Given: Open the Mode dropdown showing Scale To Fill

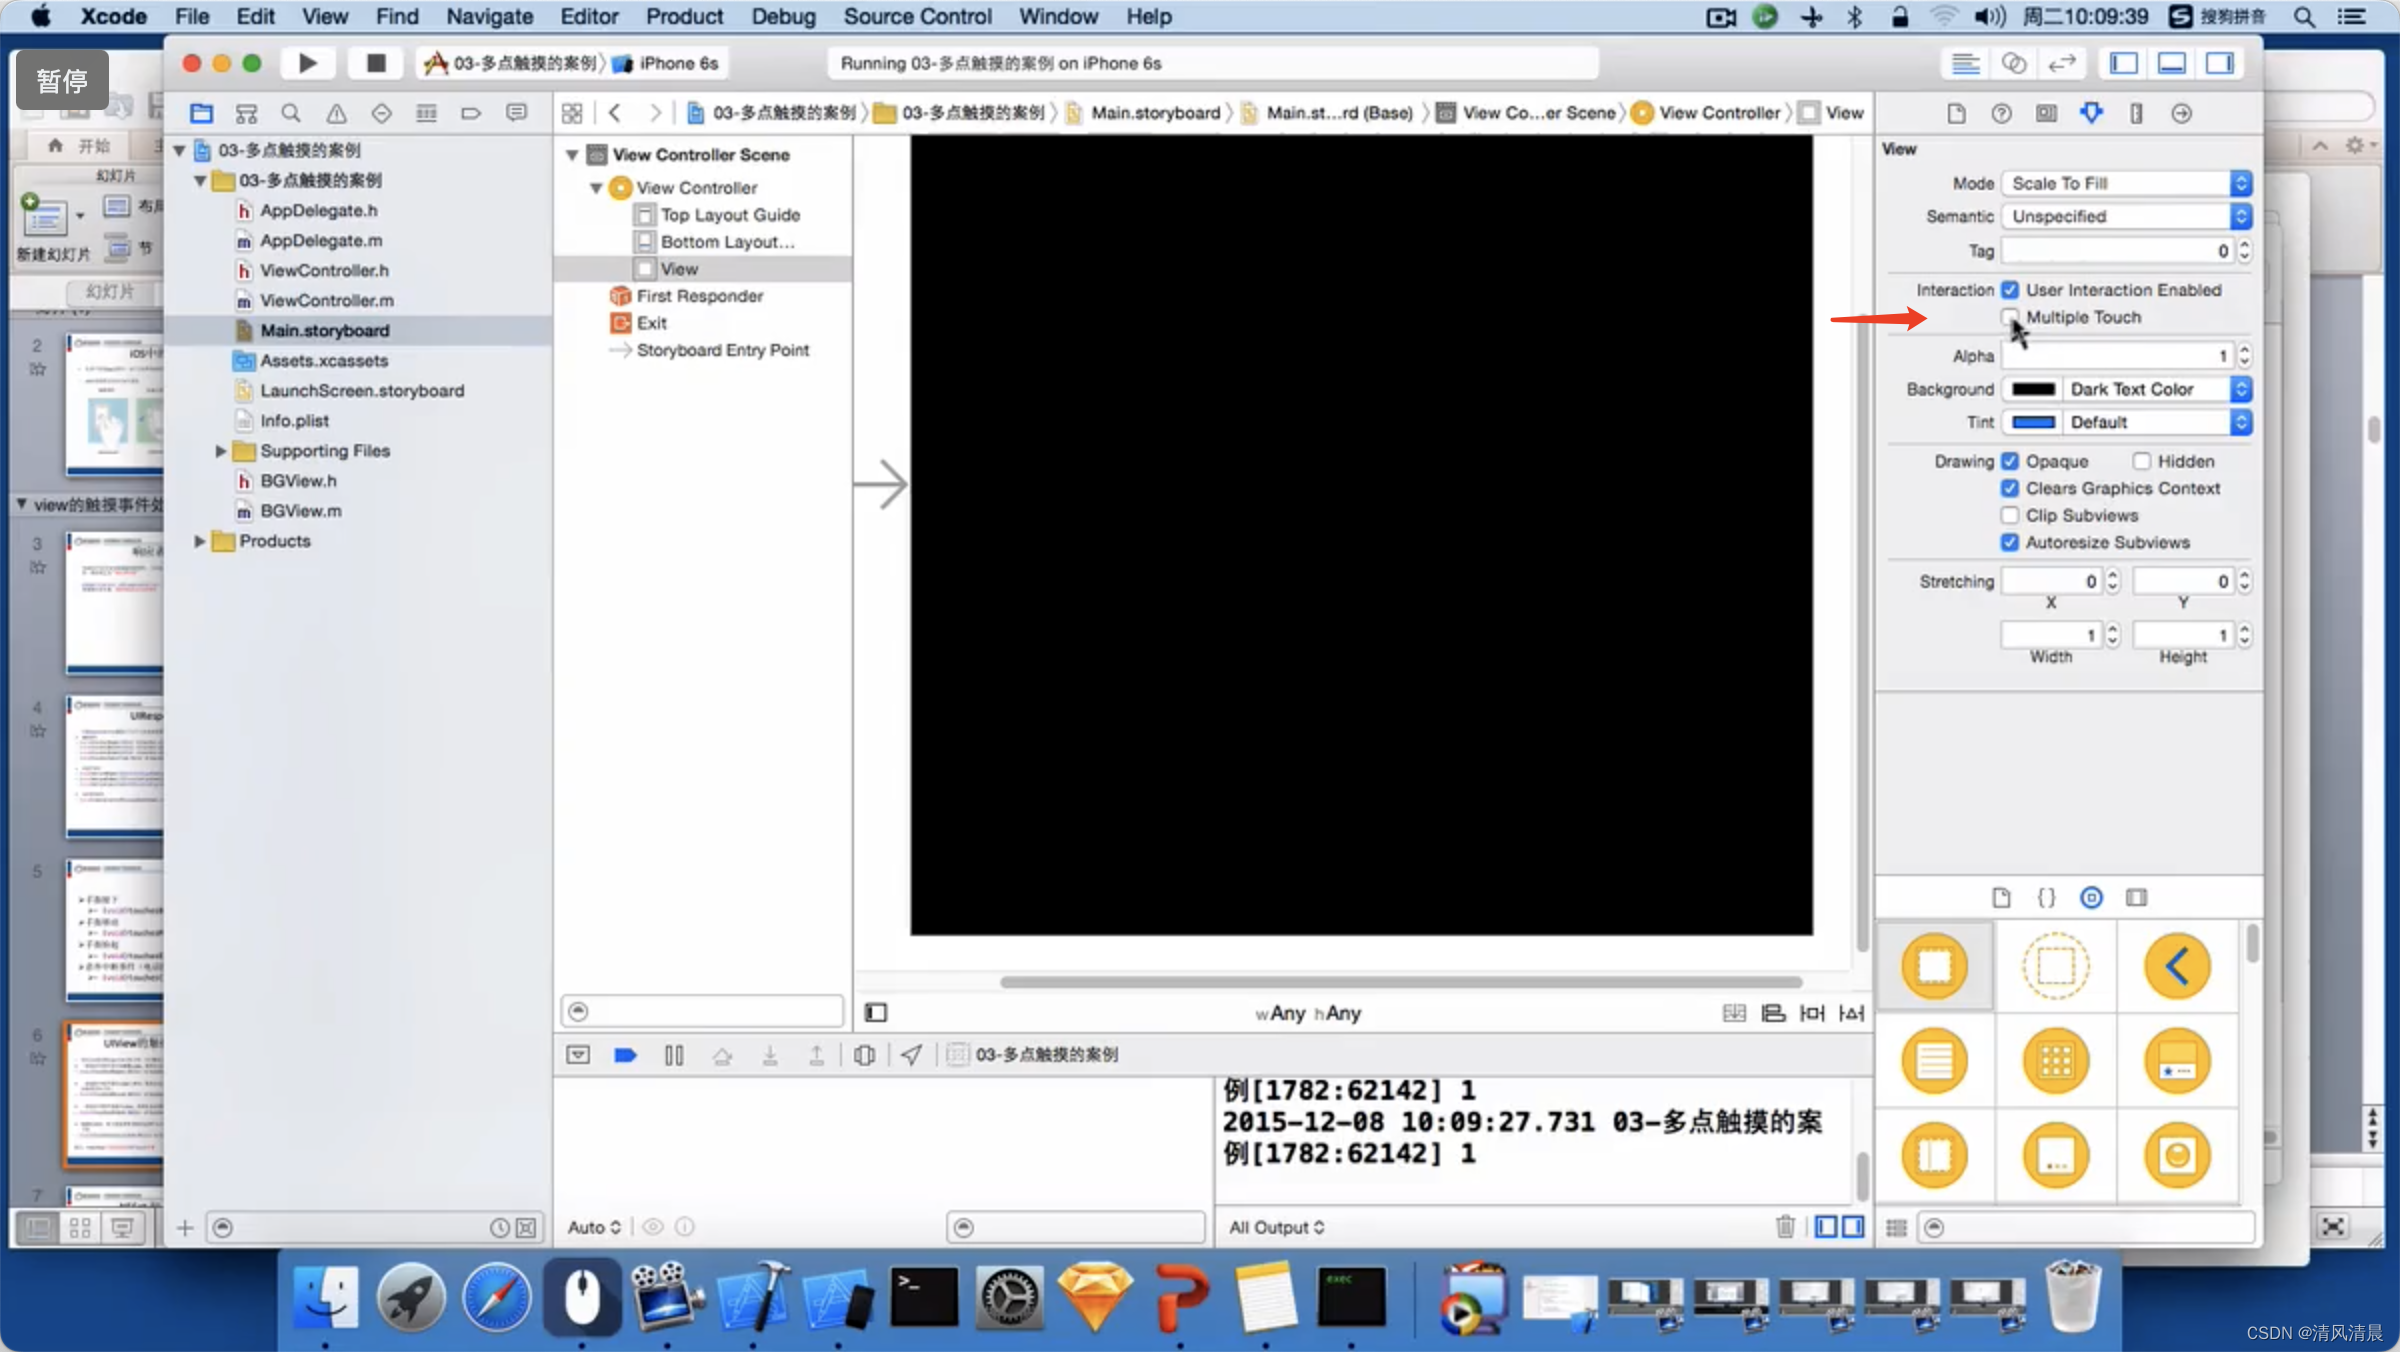Looking at the screenshot, I should (x=2125, y=183).
